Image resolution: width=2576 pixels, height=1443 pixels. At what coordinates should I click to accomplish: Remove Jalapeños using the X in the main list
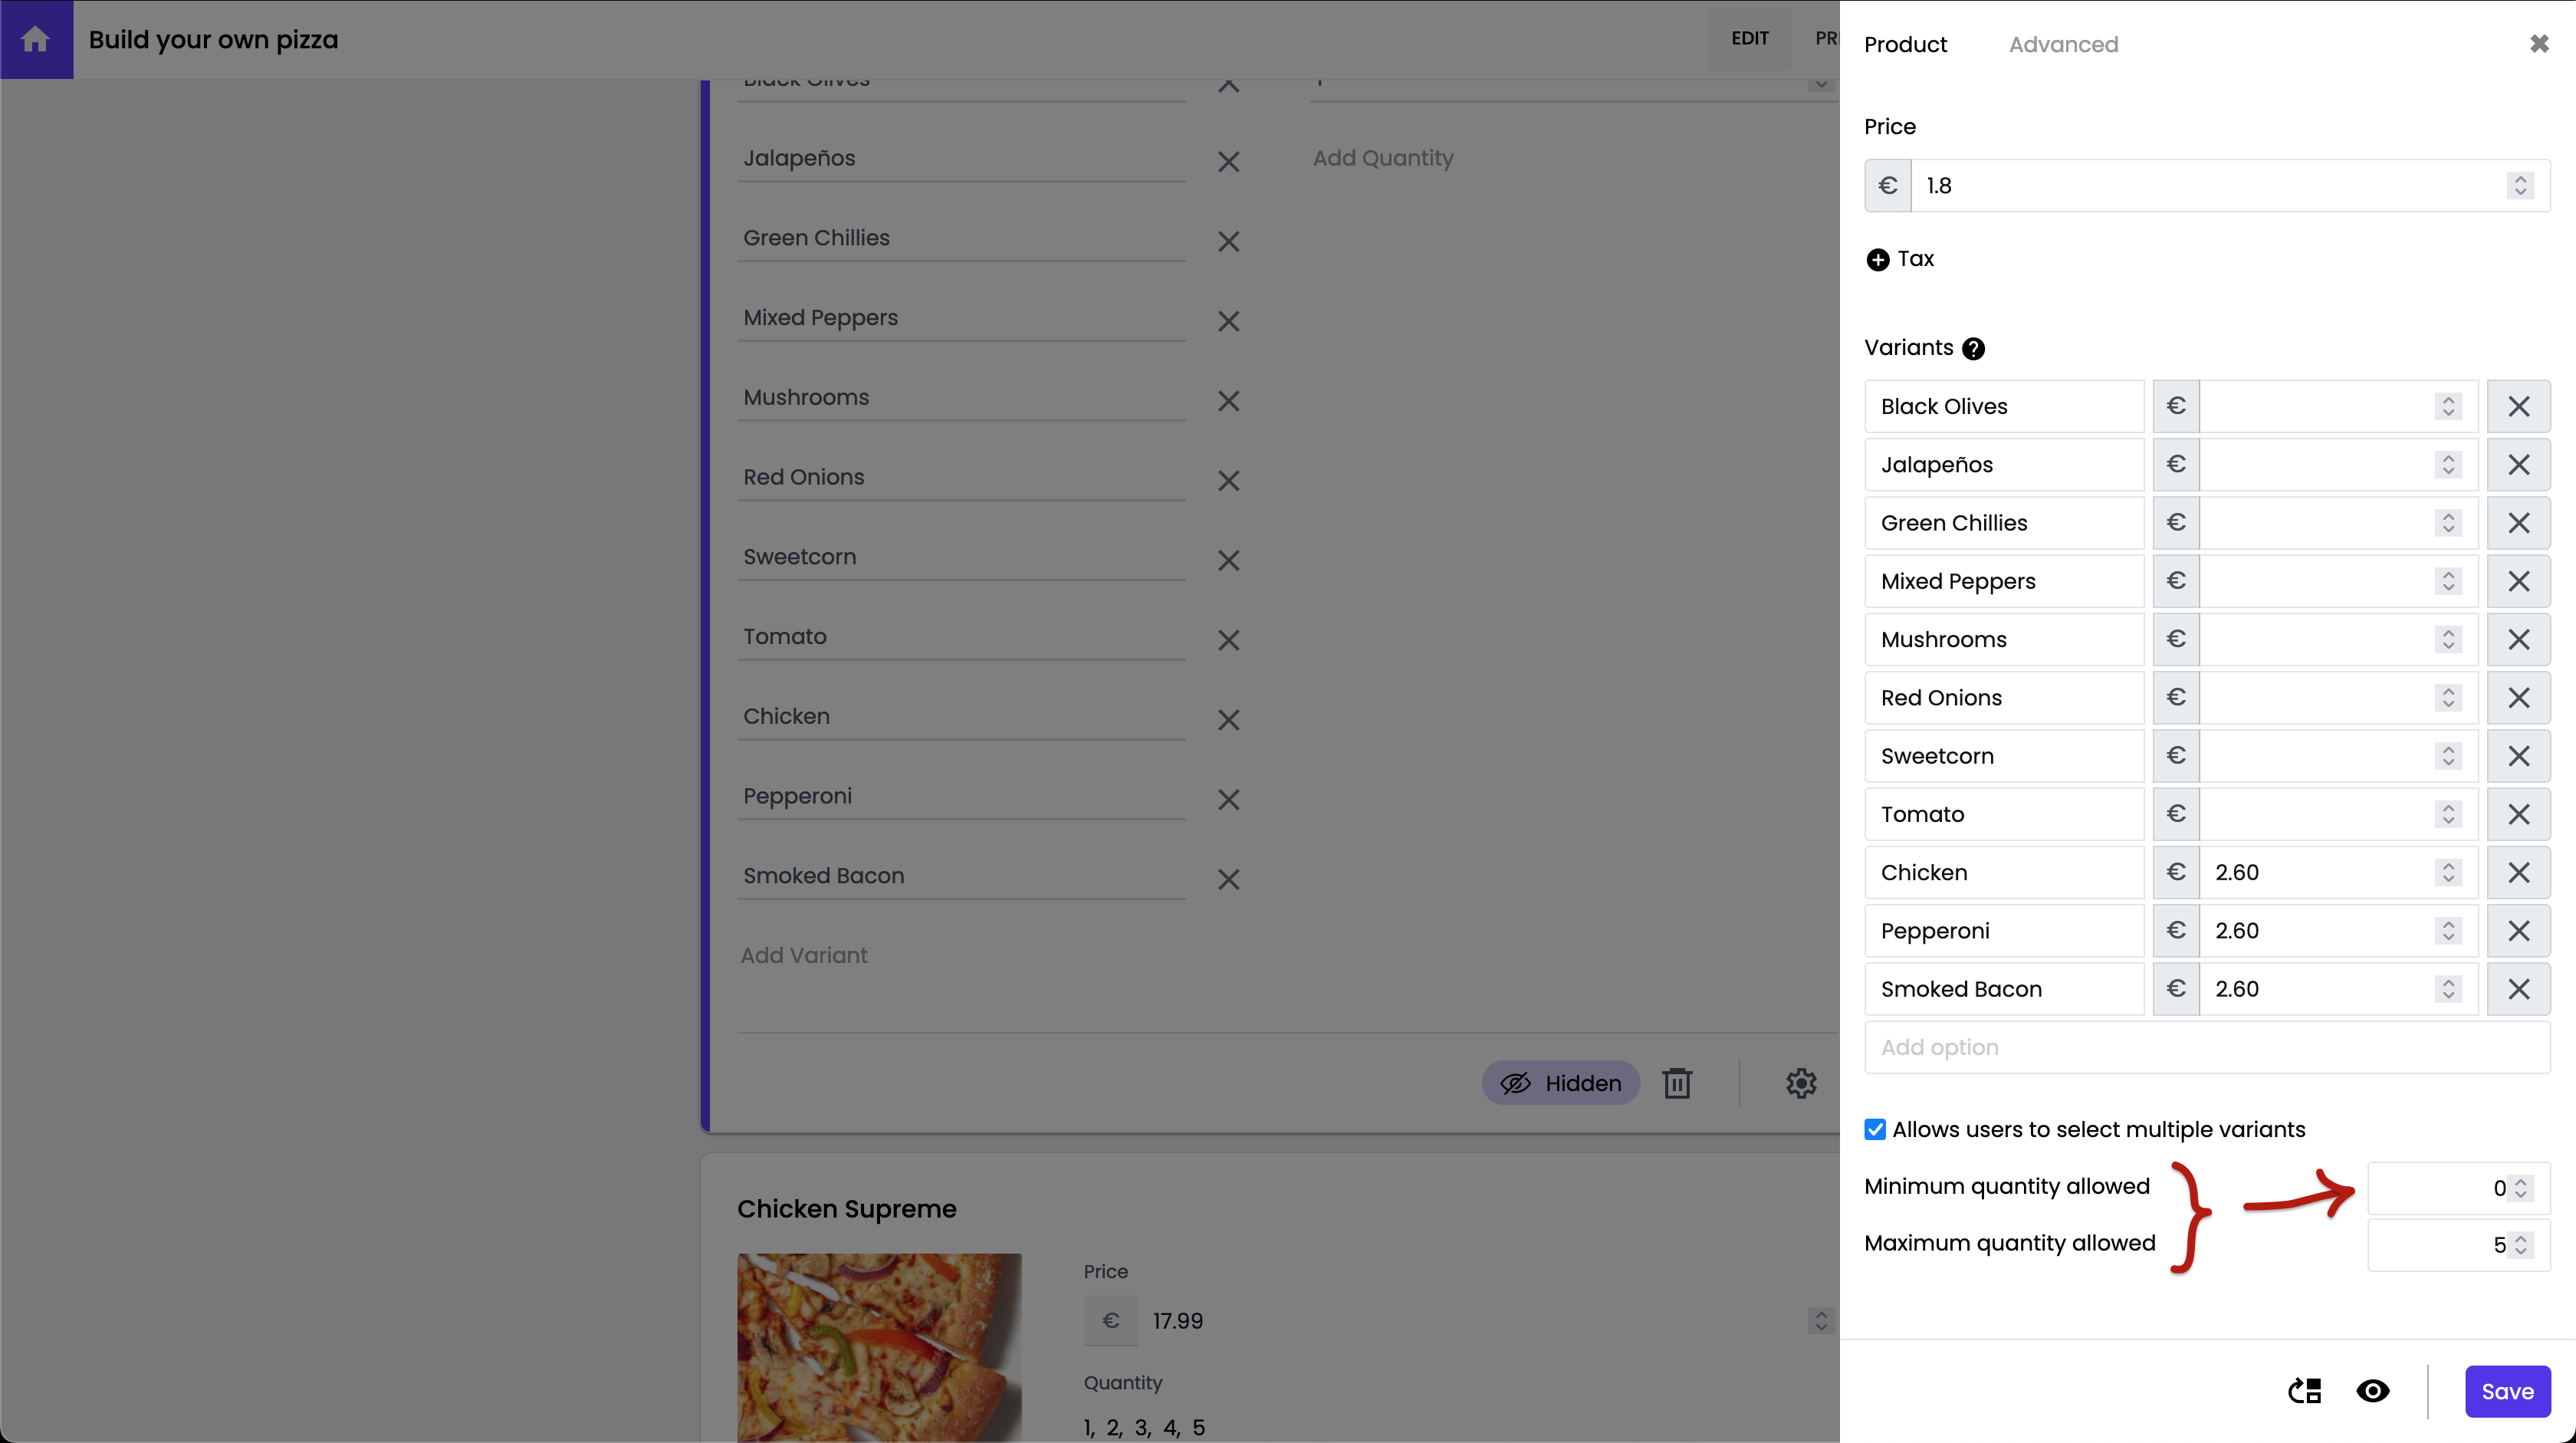[1228, 161]
